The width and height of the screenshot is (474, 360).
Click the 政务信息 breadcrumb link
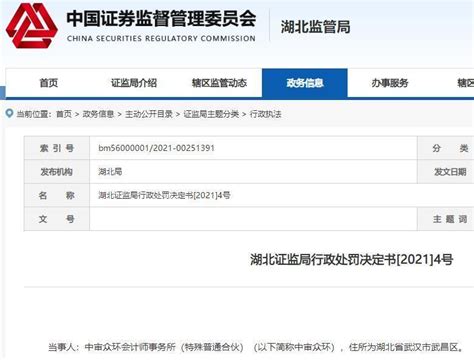tap(98, 114)
